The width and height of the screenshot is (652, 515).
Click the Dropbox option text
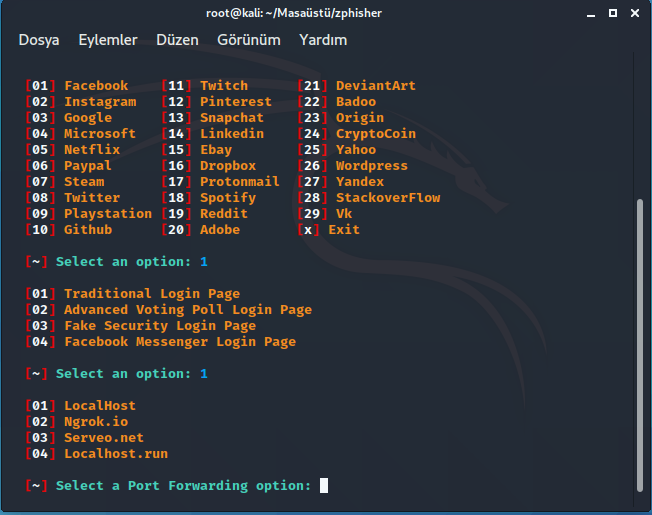[228, 166]
